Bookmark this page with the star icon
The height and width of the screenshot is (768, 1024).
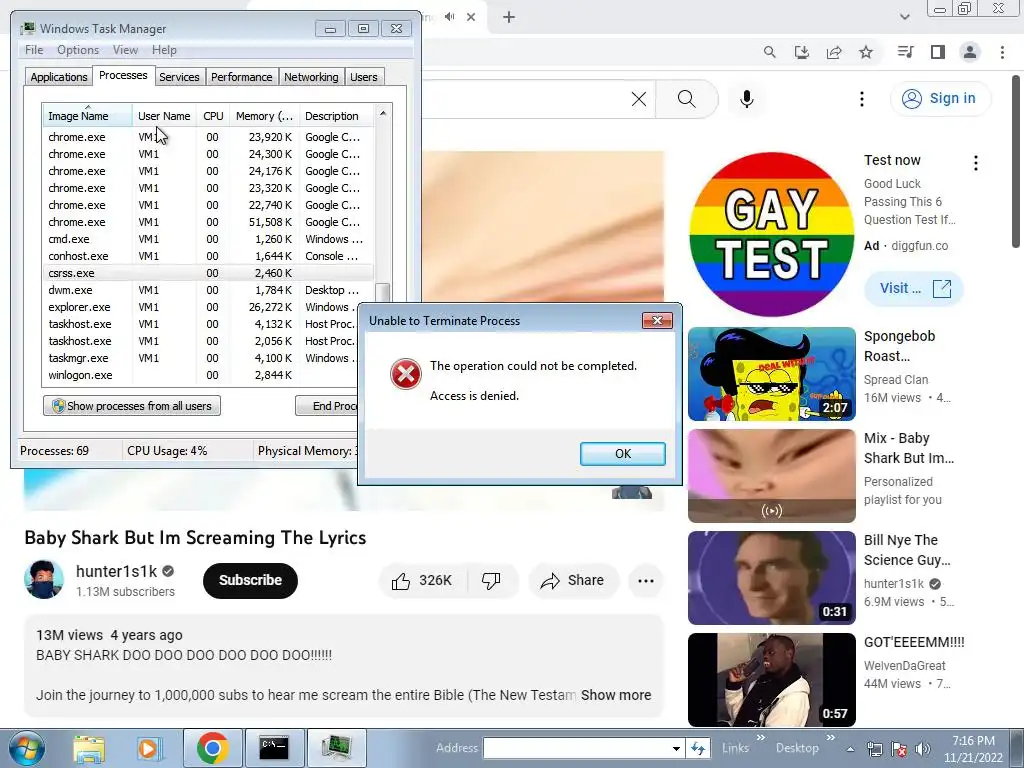point(866,52)
